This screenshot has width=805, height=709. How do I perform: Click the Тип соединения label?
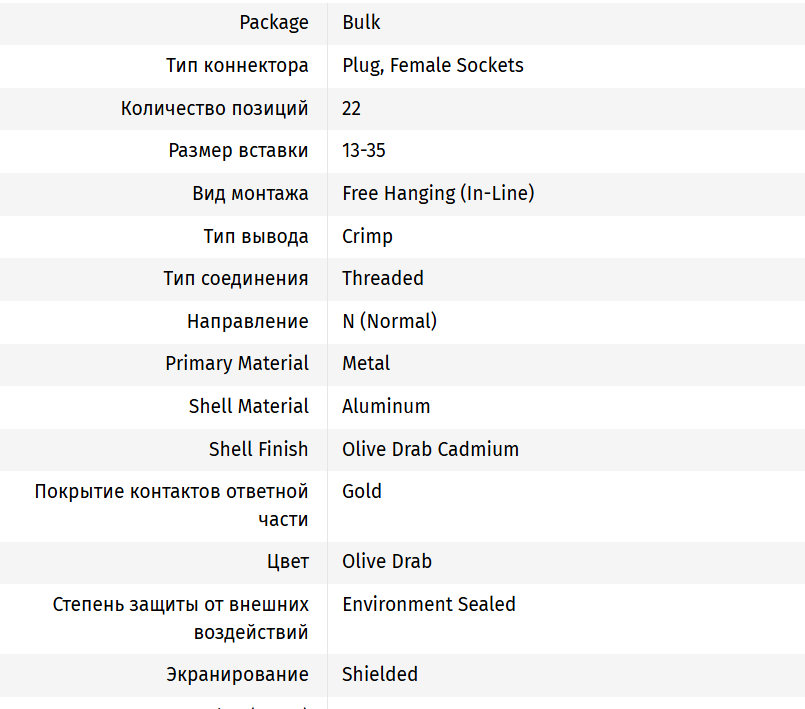pos(236,278)
